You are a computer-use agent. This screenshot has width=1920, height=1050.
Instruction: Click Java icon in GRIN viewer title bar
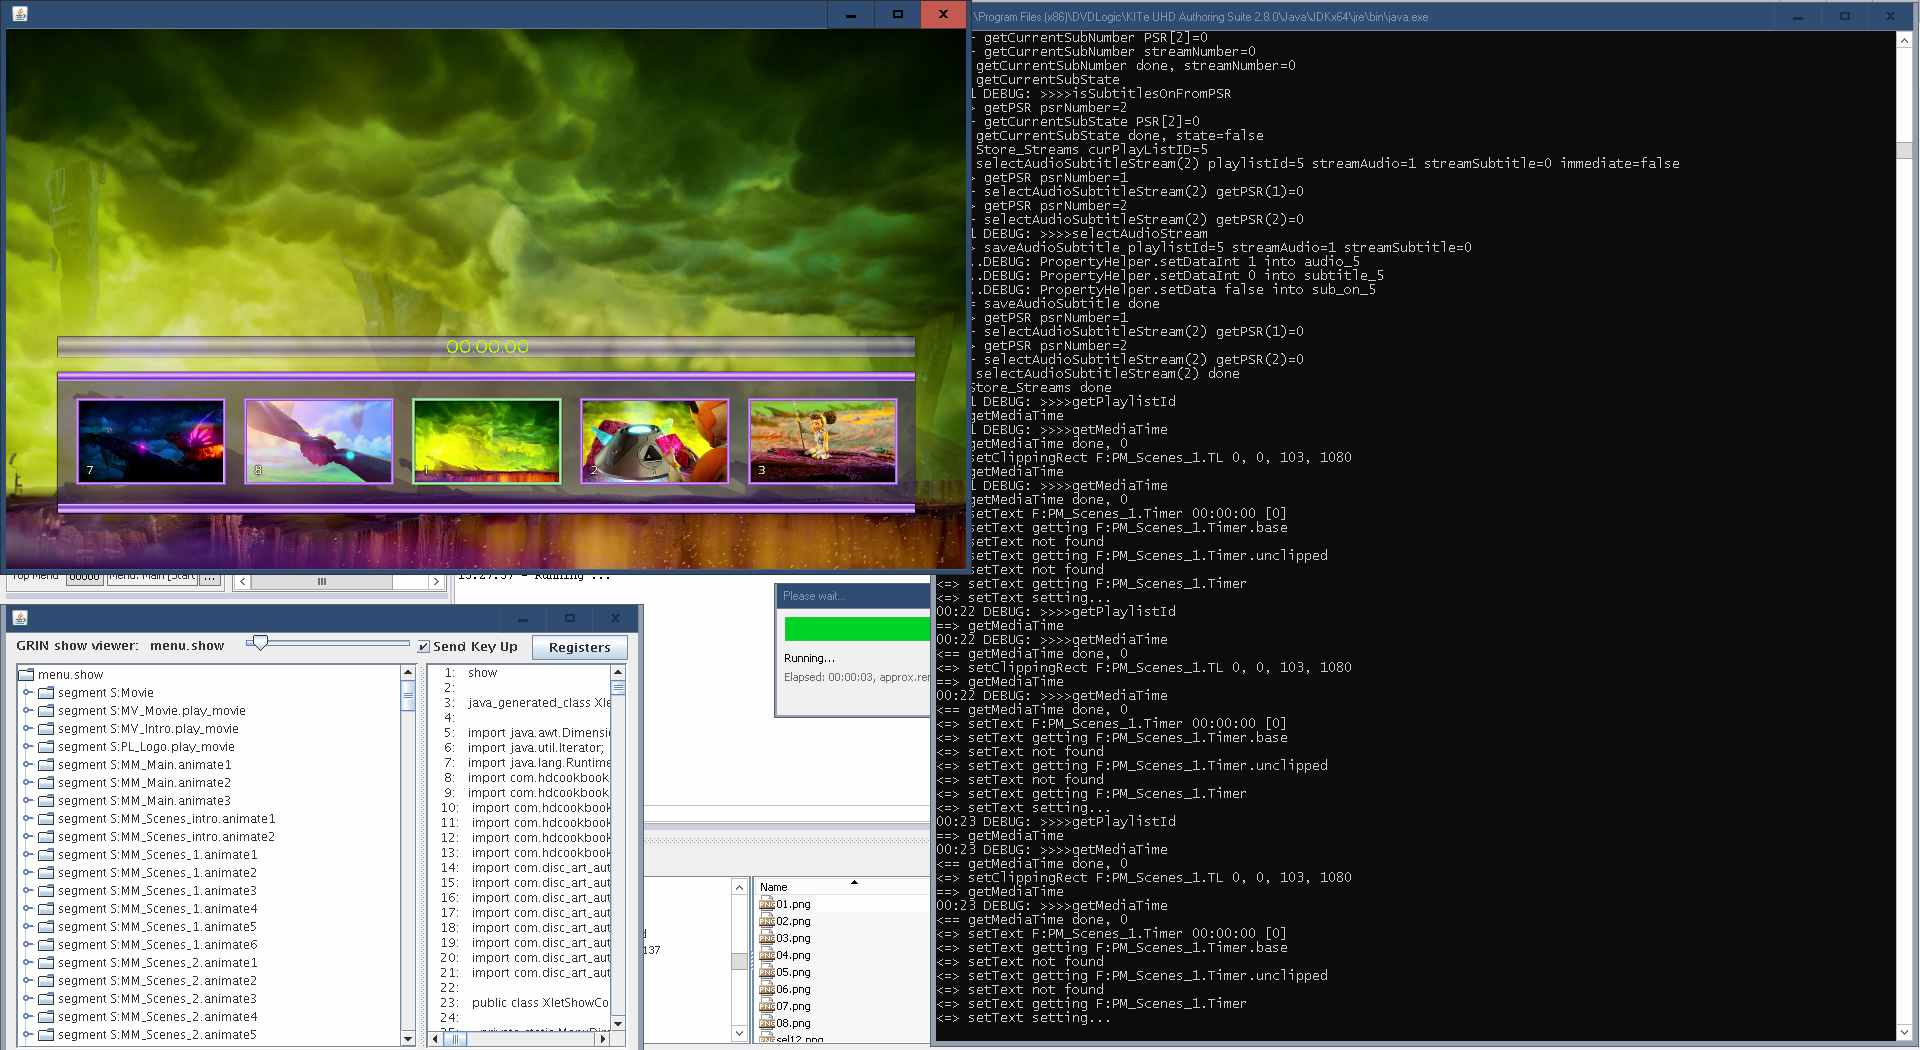(20, 618)
